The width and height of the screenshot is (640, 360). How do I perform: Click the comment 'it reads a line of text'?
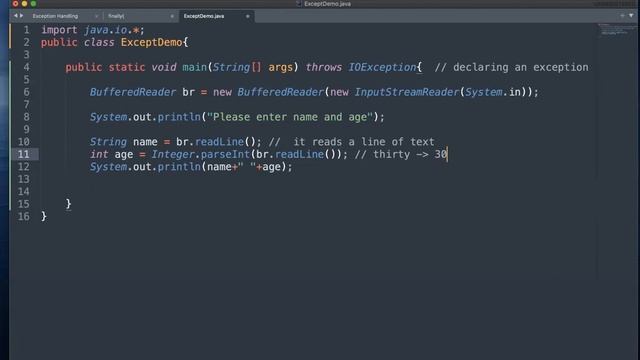coord(364,142)
